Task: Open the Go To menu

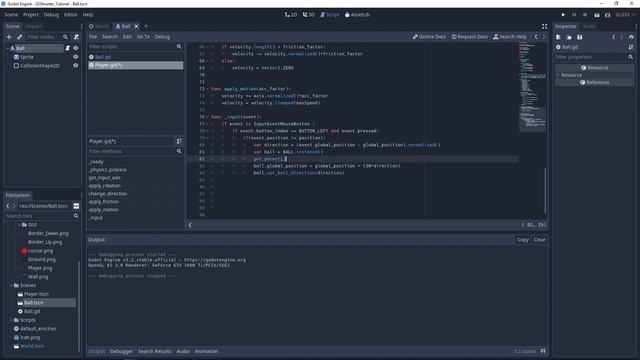Action: 143,37
